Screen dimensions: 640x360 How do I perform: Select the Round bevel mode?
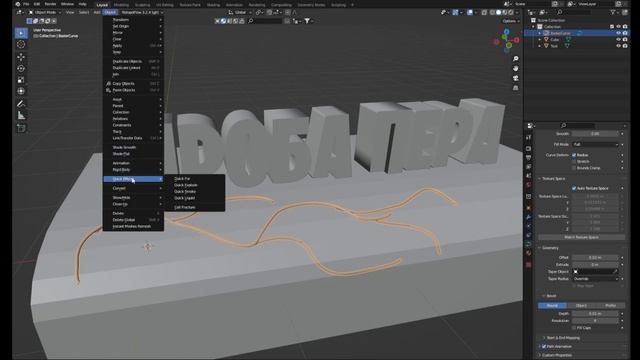(552, 306)
